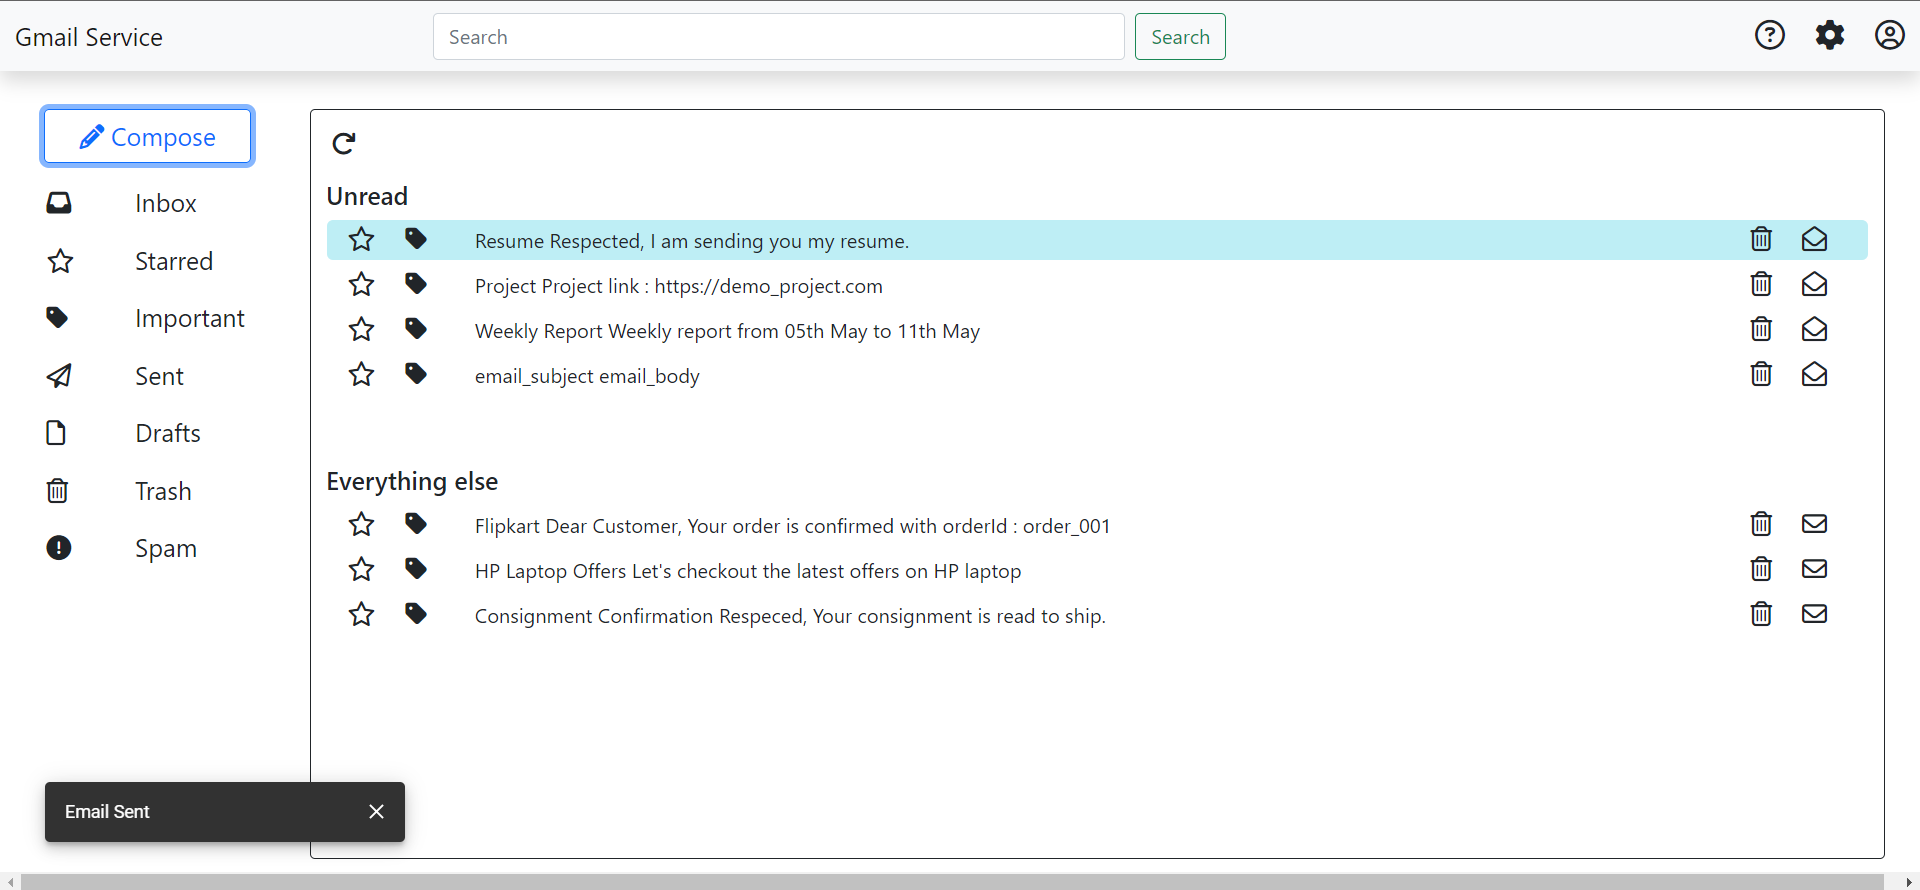Star the Resume email
The width and height of the screenshot is (1920, 890).
click(361, 240)
